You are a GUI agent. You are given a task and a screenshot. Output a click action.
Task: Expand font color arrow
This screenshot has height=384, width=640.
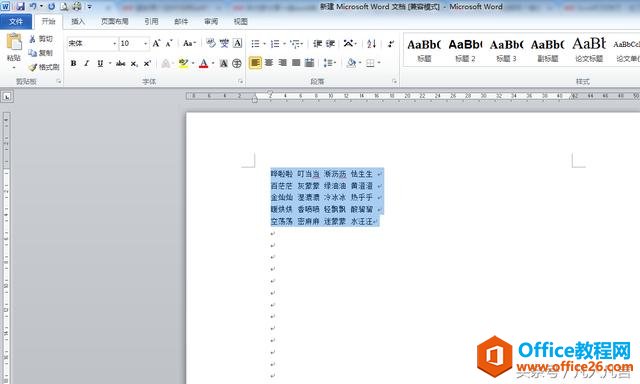(213, 63)
